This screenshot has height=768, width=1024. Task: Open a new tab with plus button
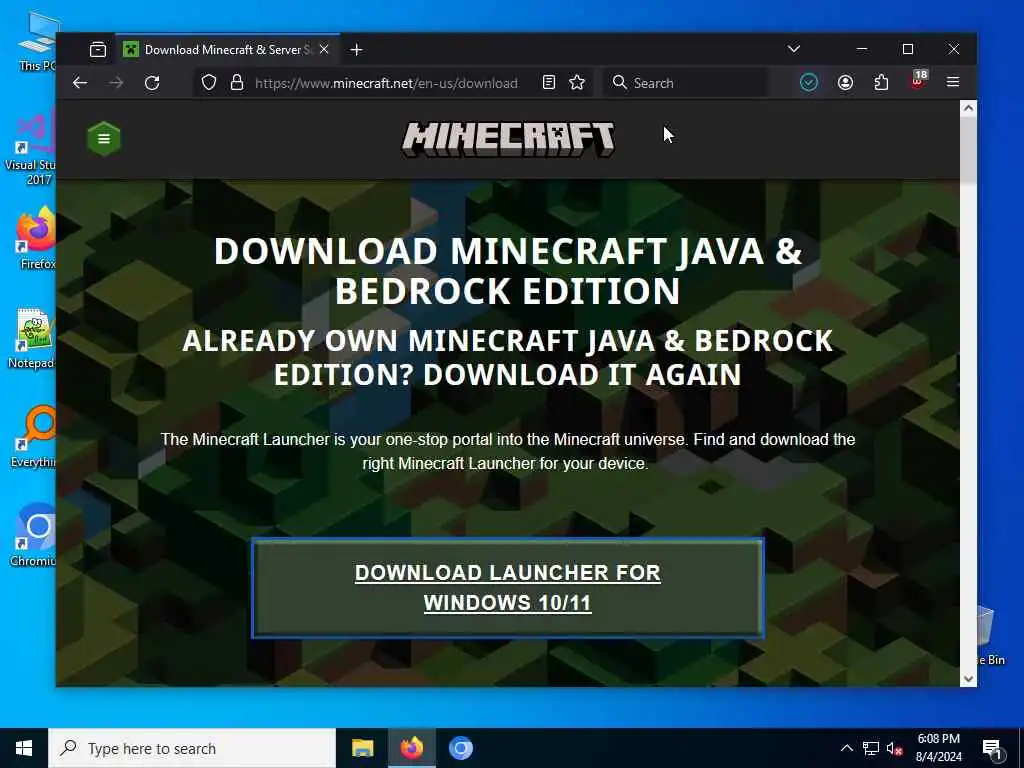point(357,50)
